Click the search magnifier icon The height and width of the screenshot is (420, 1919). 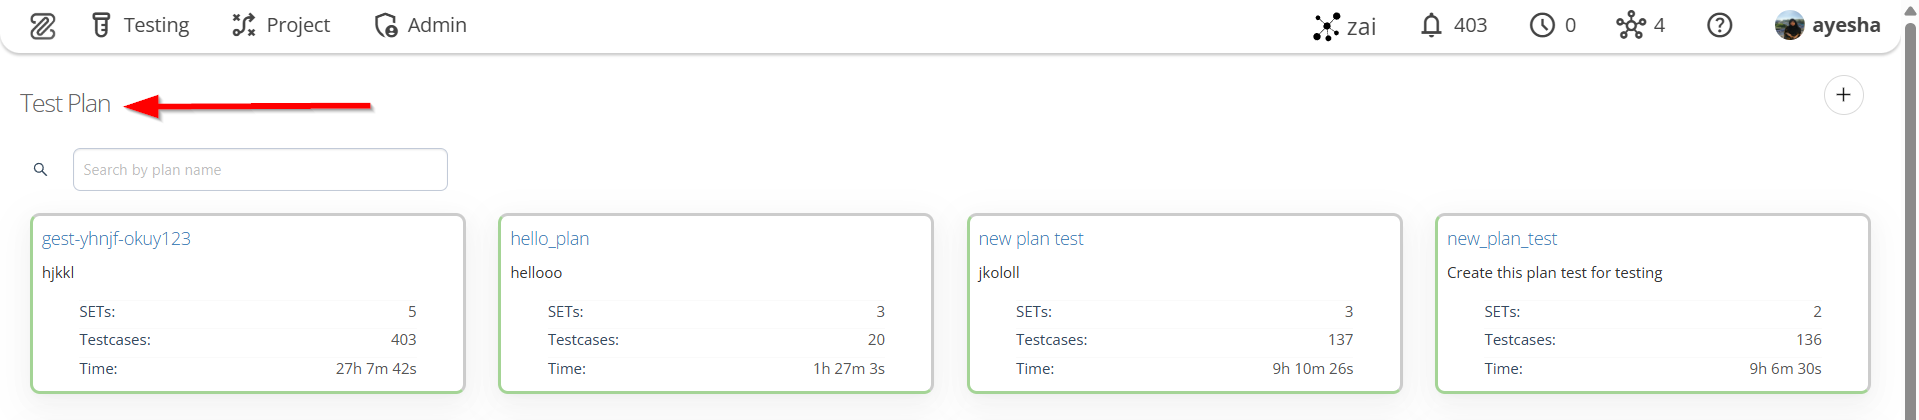click(x=40, y=170)
